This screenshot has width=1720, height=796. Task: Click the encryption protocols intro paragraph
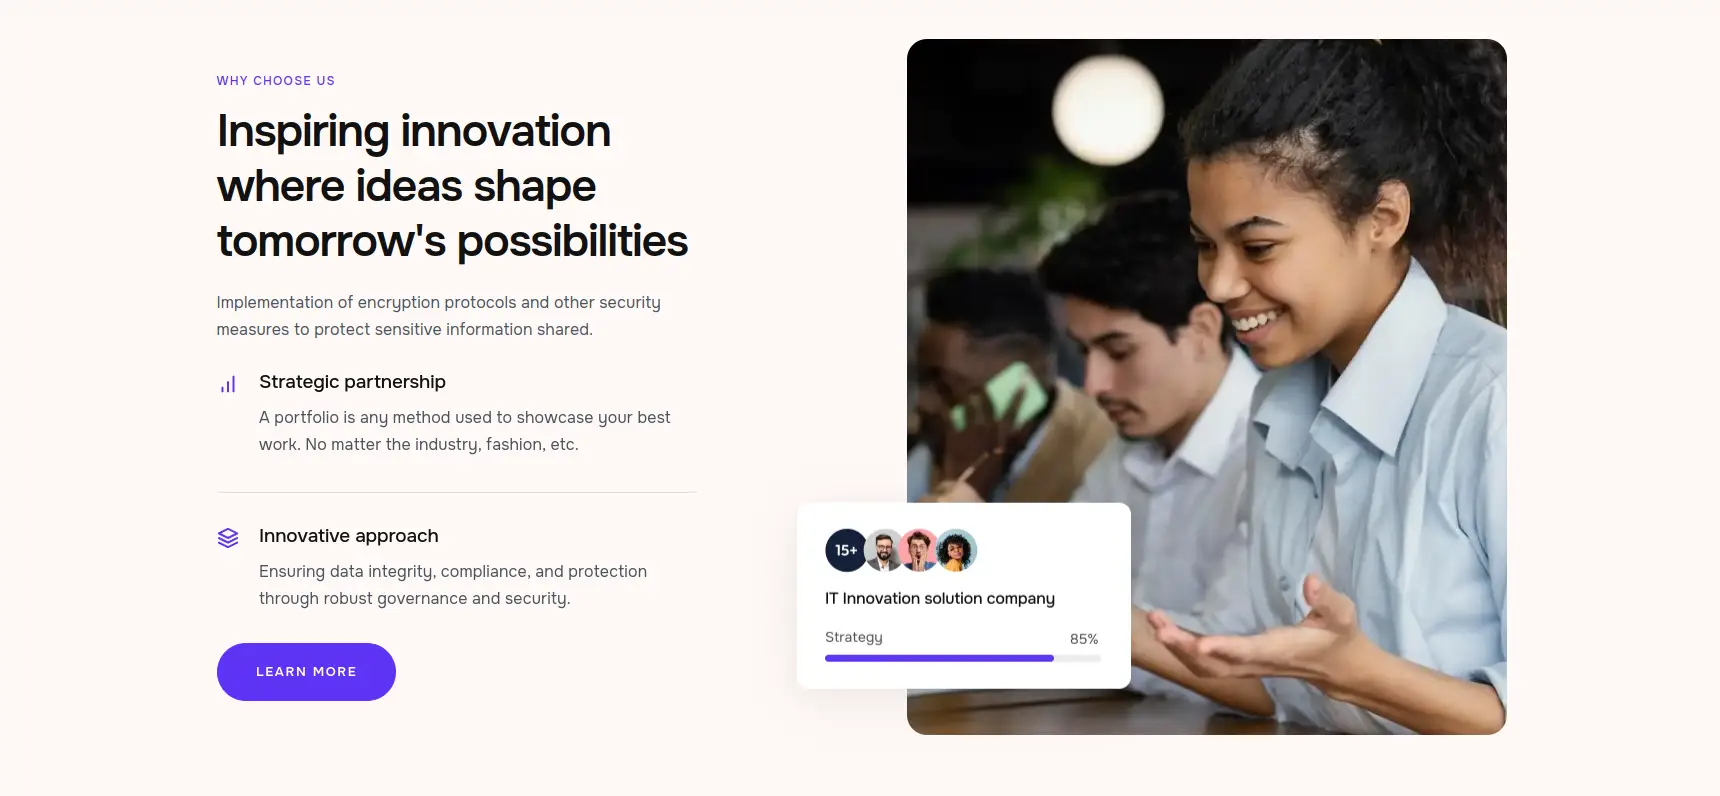click(x=439, y=316)
